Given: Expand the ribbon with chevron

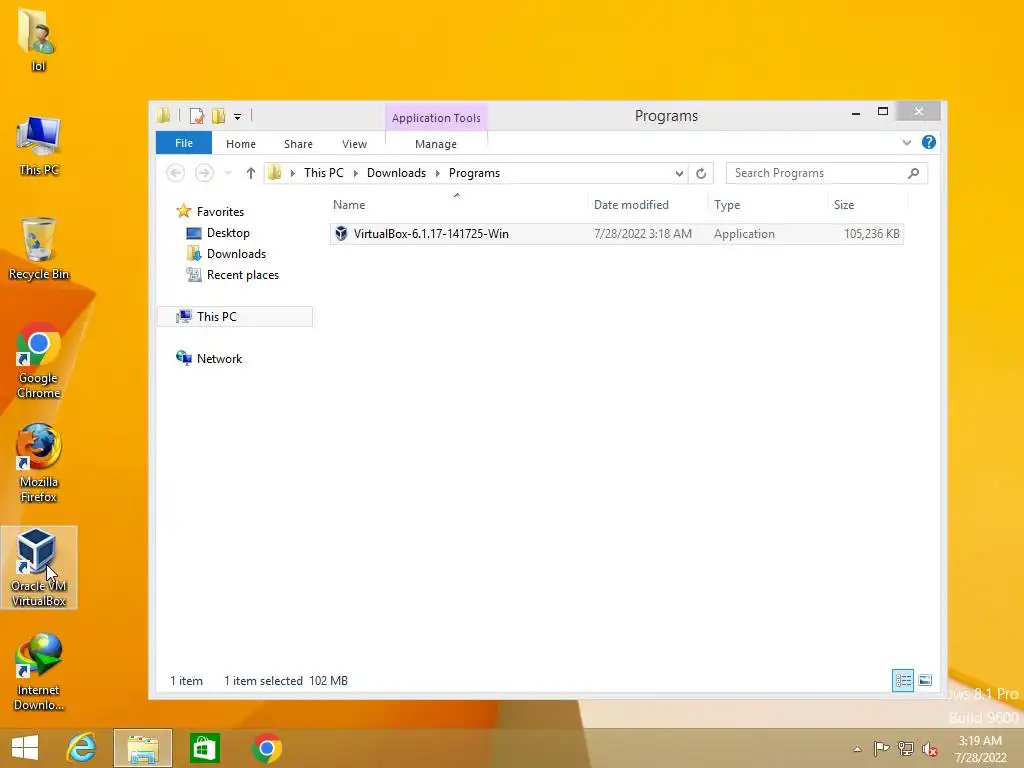Looking at the screenshot, I should [906, 142].
